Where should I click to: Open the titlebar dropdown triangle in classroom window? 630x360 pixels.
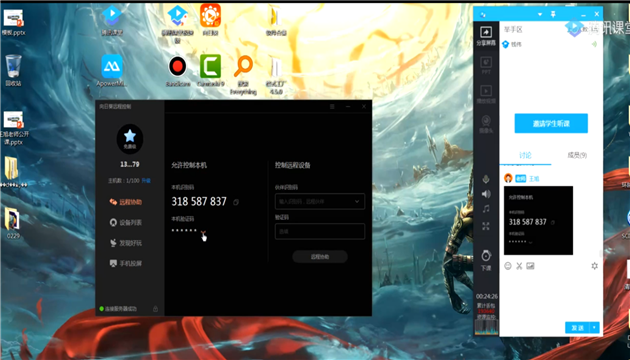[540, 14]
